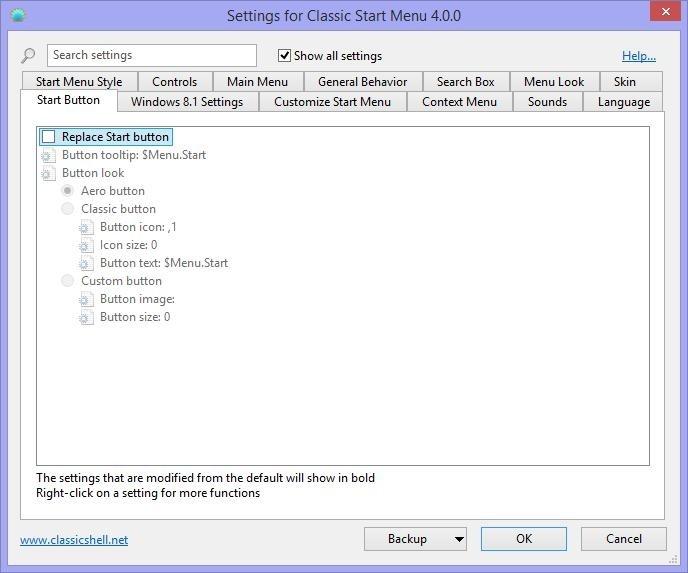688x573 pixels.
Task: Switch to the Search Box tab
Action: click(x=466, y=82)
